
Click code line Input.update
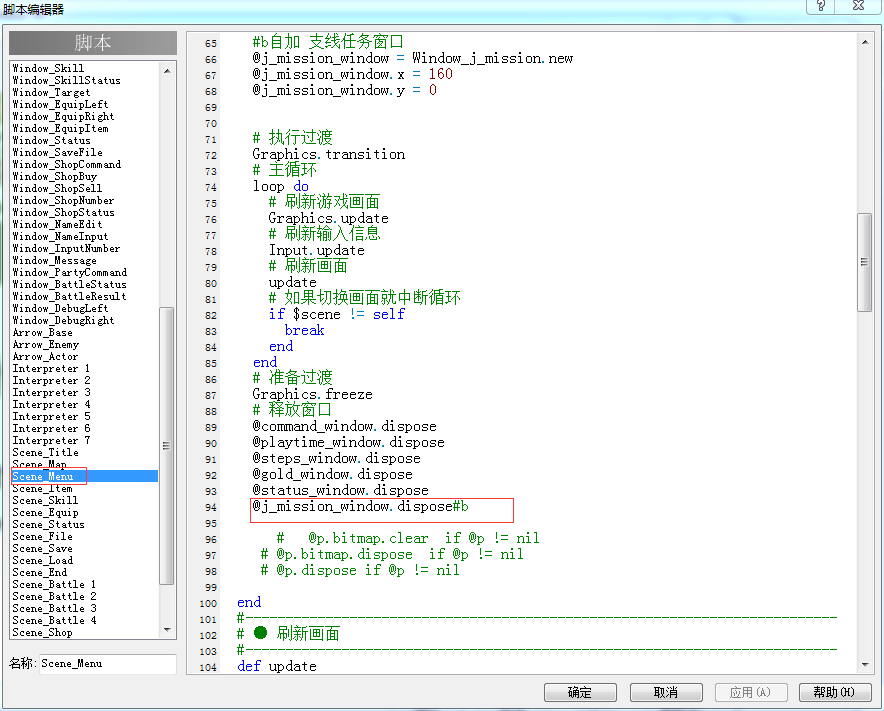pyautogui.click(x=316, y=250)
